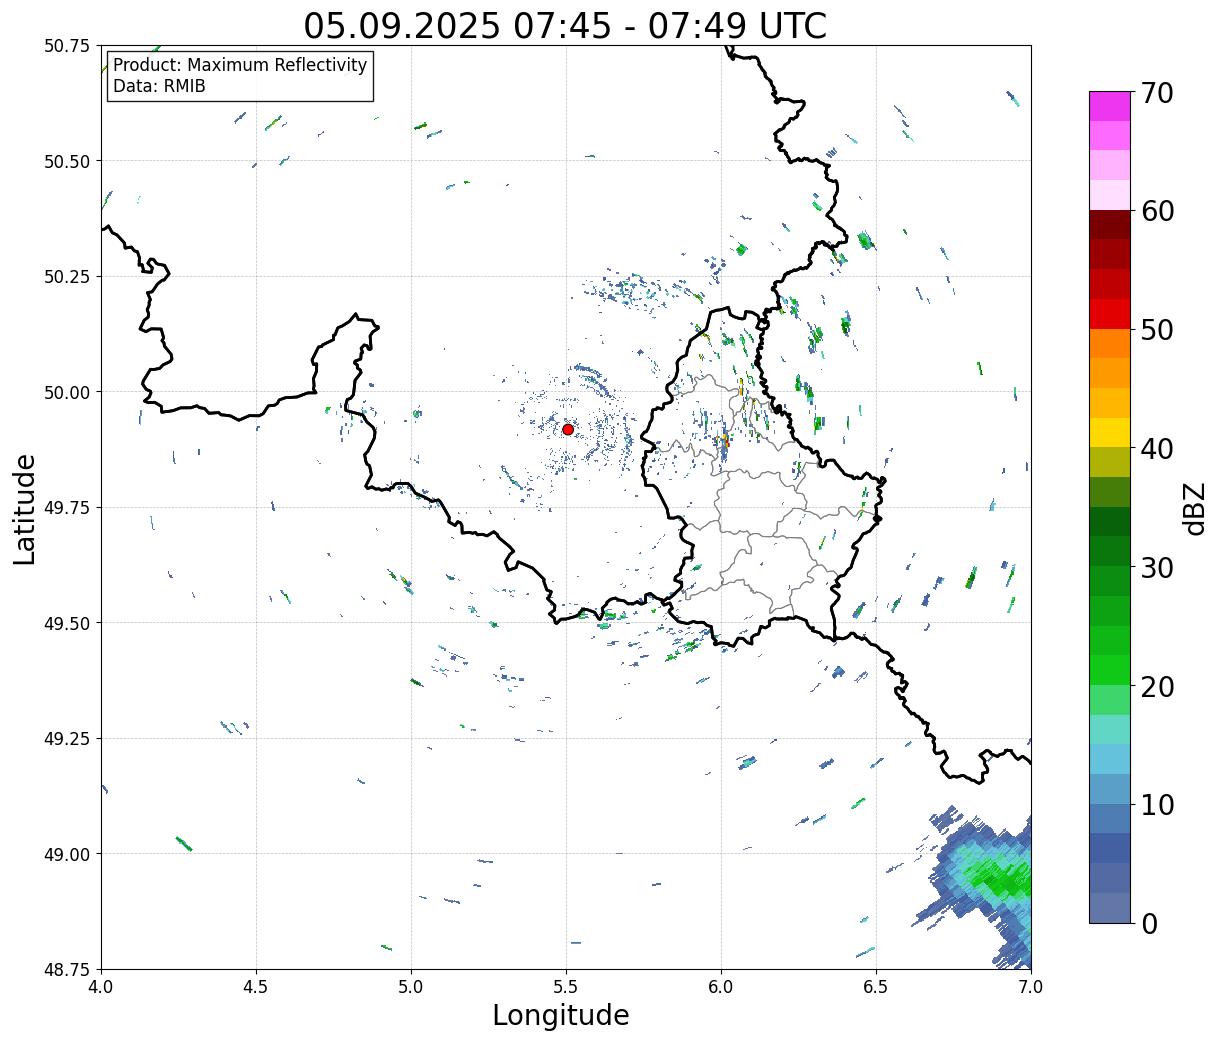The width and height of the screenshot is (1219, 1040).
Task: Click the x-axis tick label "6.5"
Action: (876, 986)
